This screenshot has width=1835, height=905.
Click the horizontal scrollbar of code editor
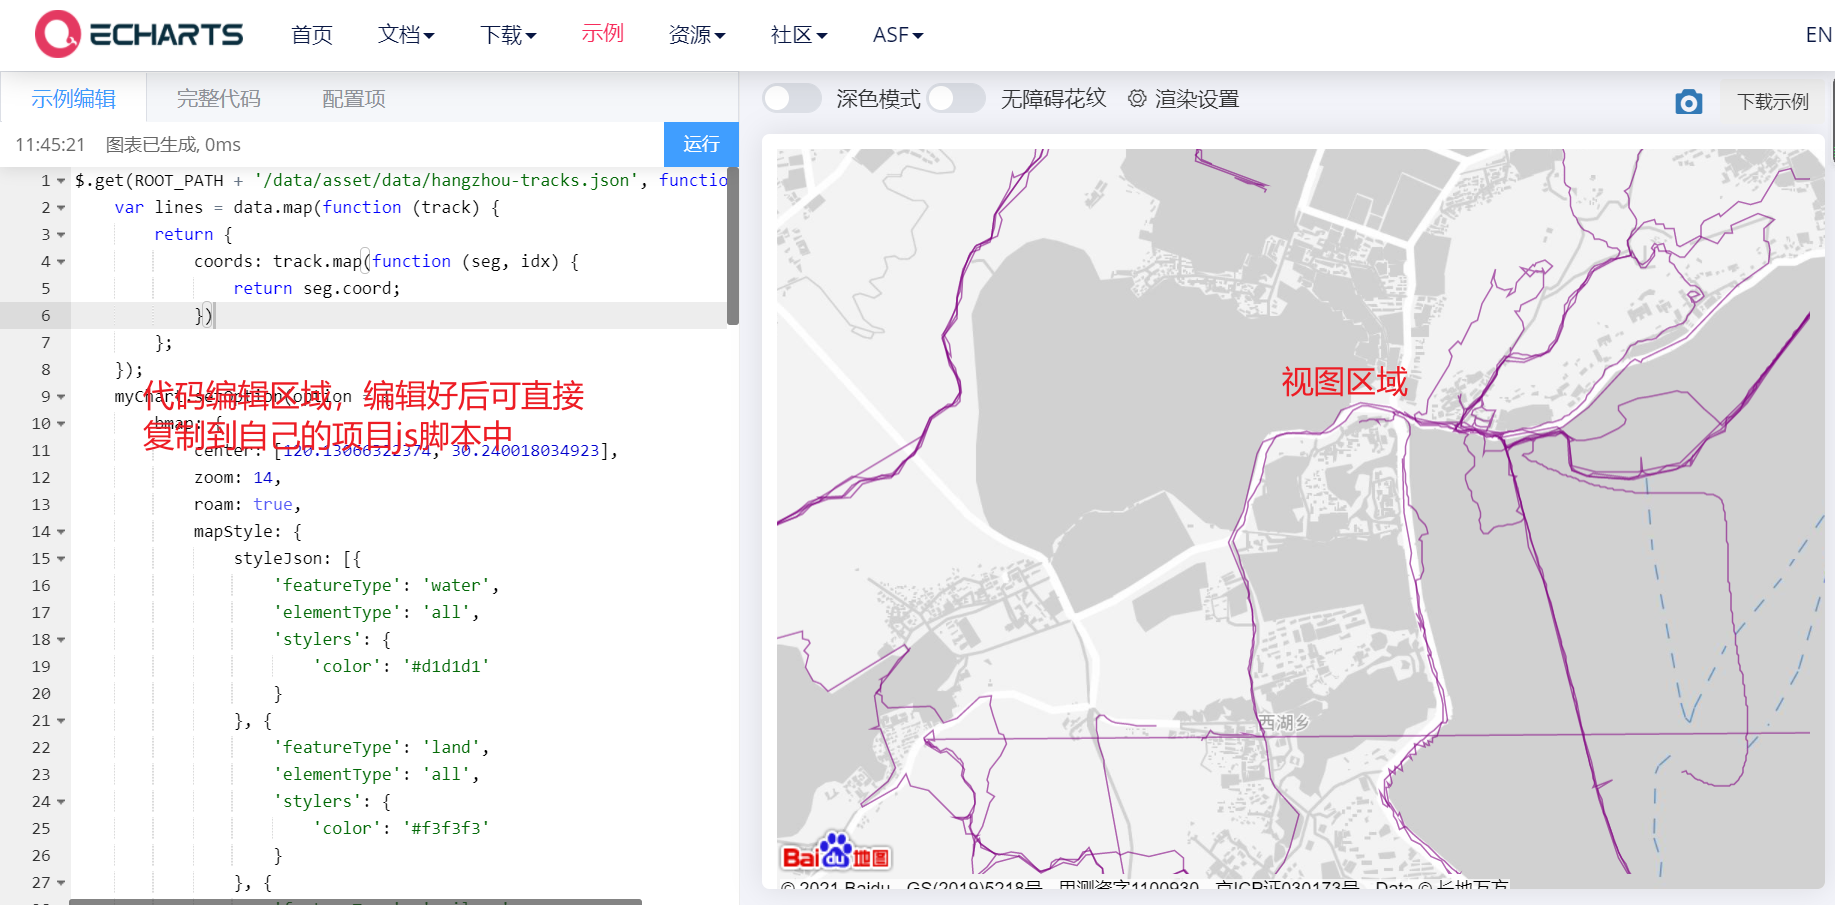point(355,902)
